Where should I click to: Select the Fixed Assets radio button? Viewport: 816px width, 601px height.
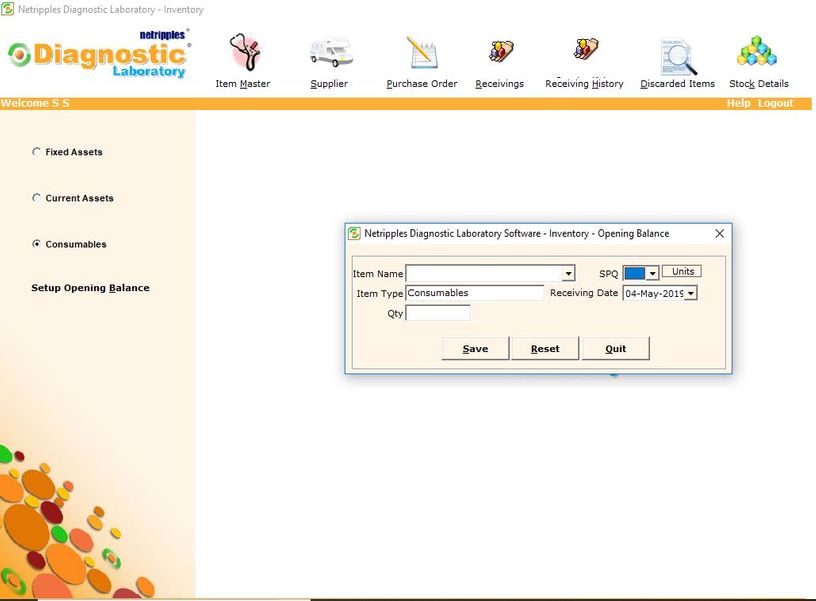click(36, 152)
